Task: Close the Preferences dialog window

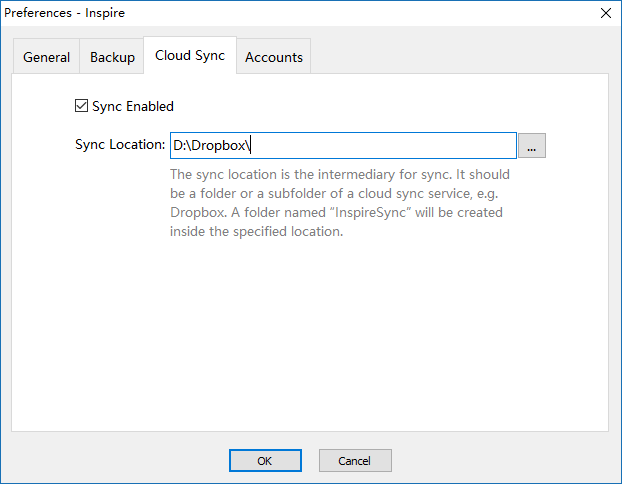Action: pyautogui.click(x=604, y=13)
